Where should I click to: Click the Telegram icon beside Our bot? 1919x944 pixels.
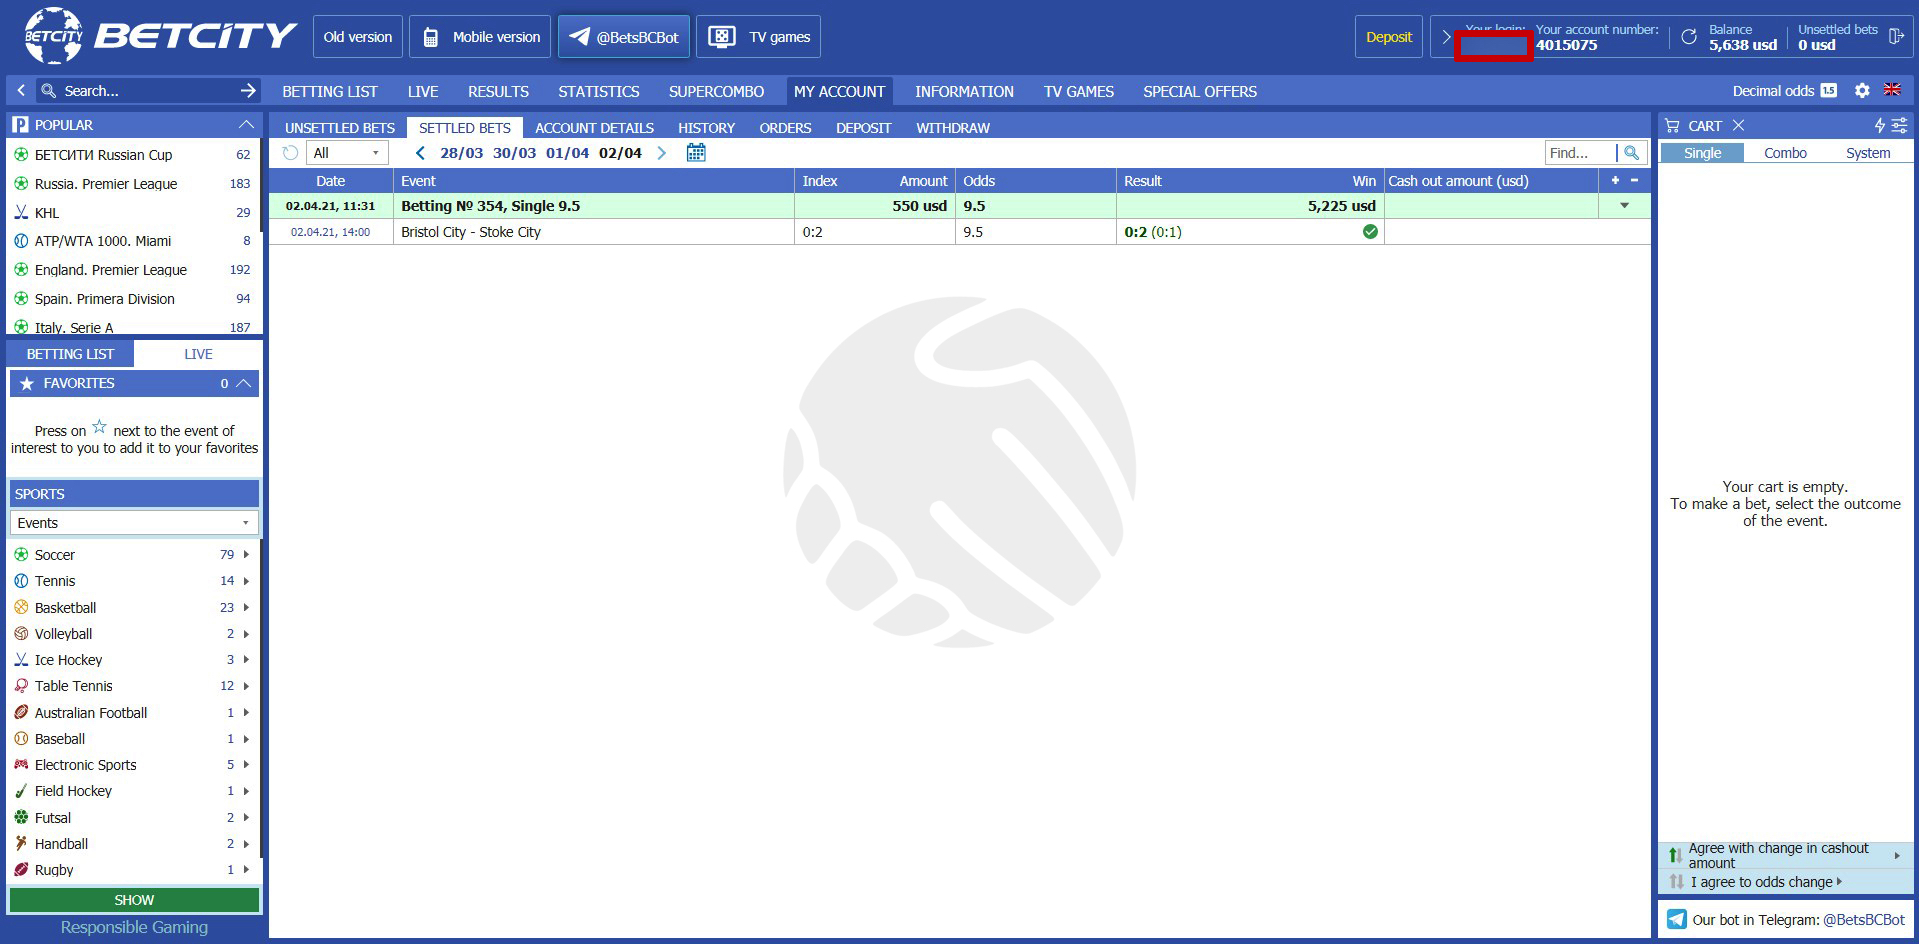1676,919
